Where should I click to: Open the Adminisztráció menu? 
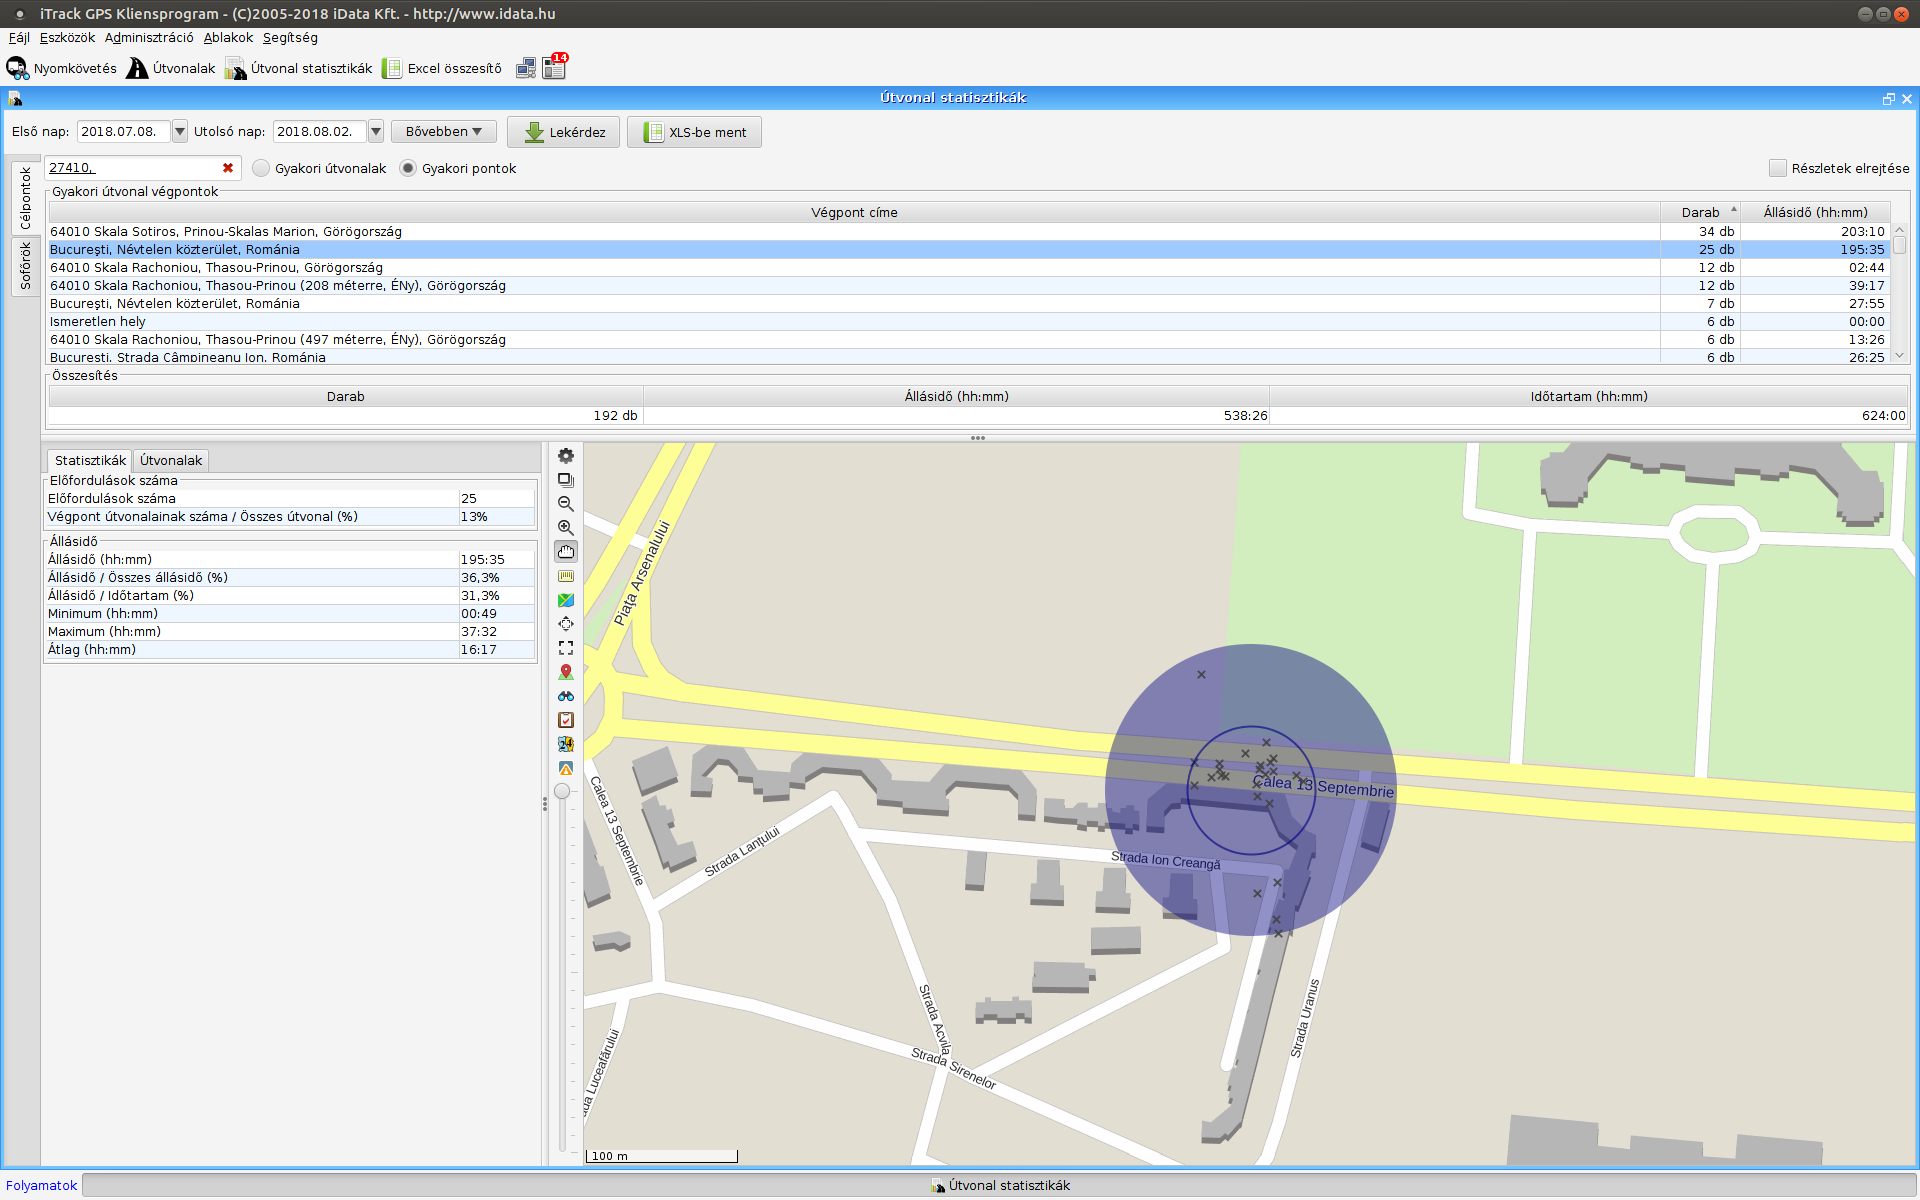[x=149, y=37]
